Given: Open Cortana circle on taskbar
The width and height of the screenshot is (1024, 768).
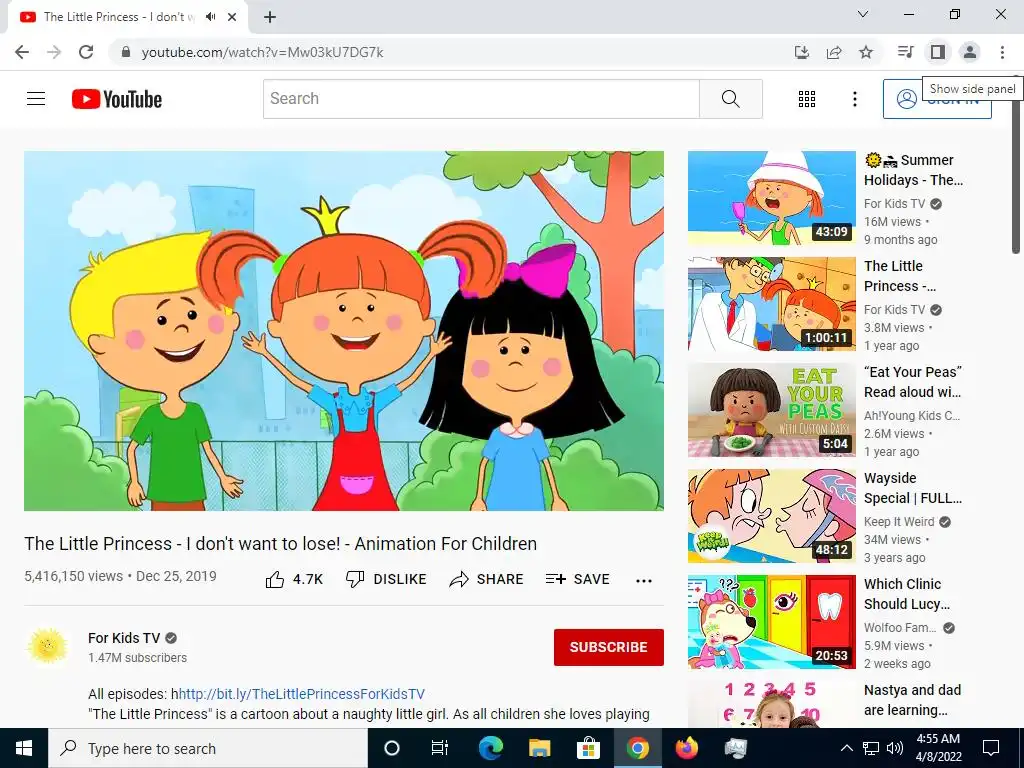Looking at the screenshot, I should point(392,748).
